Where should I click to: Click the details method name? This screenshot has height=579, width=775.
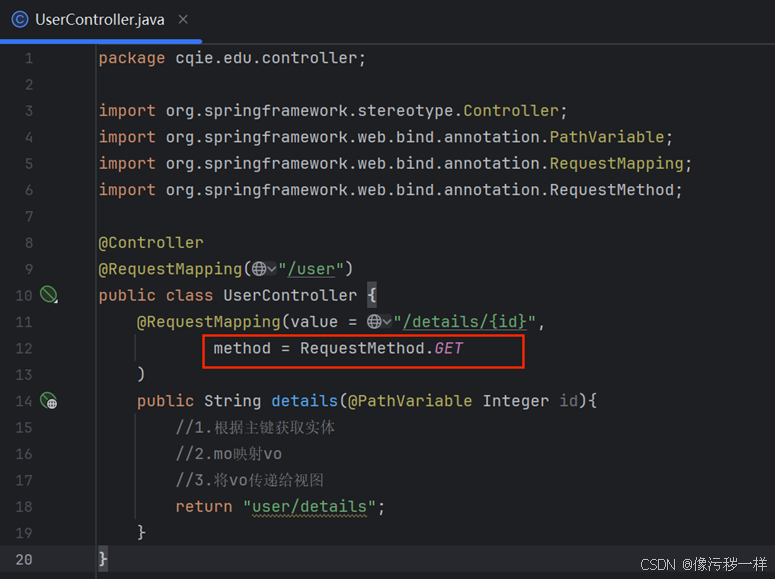click(x=304, y=401)
